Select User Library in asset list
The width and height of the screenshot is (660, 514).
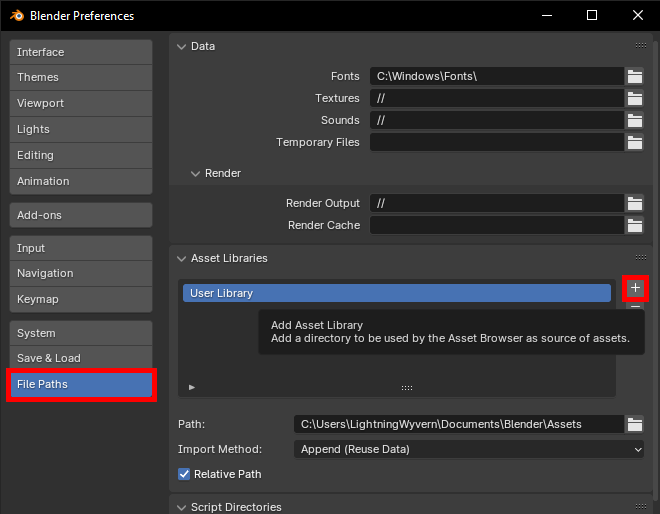397,293
